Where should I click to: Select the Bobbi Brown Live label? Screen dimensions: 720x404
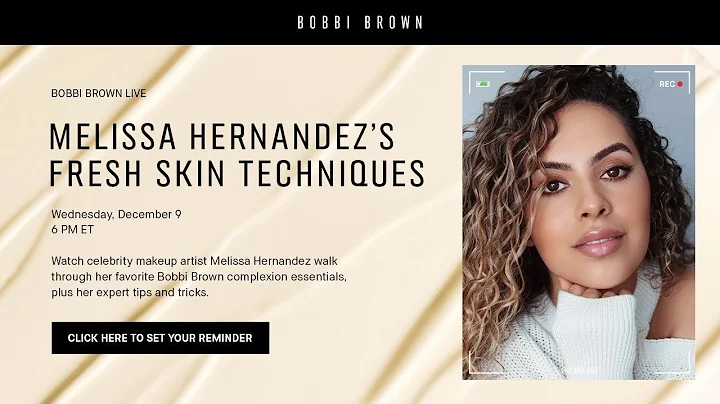point(99,93)
